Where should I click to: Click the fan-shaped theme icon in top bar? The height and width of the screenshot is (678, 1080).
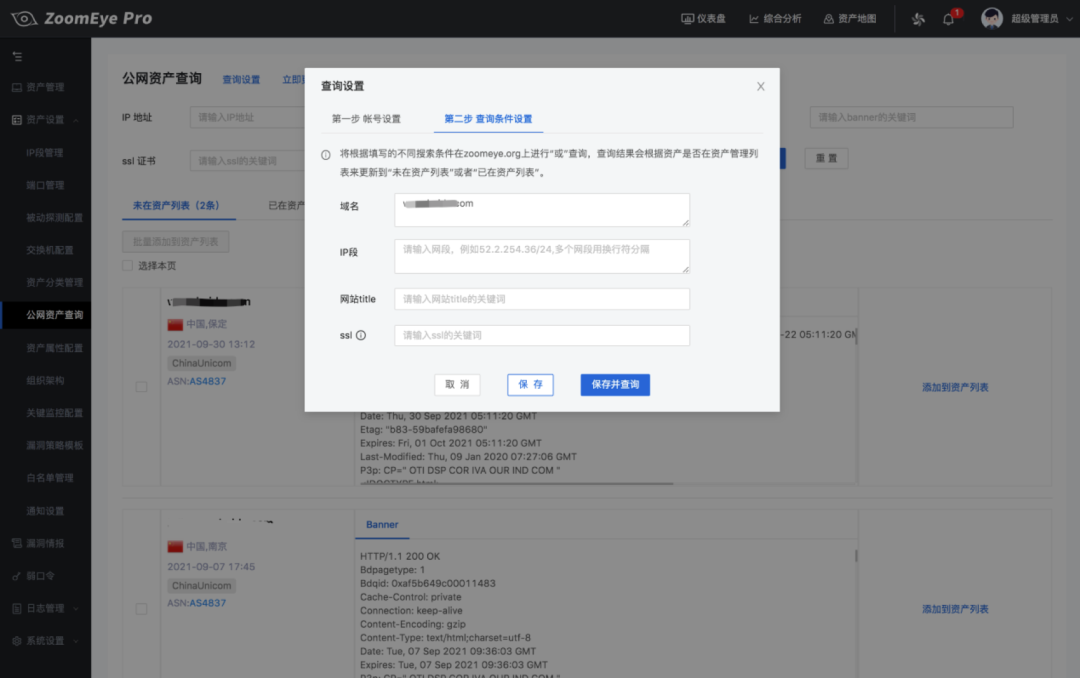918,19
